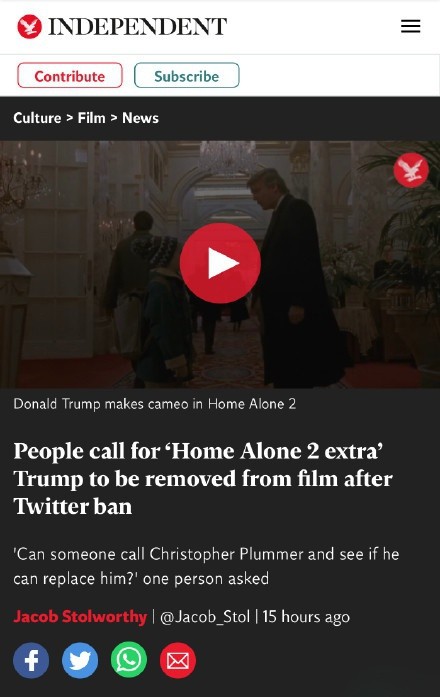This screenshot has width=440, height=697.
Task: Open the hamburger menu
Action: click(x=410, y=26)
